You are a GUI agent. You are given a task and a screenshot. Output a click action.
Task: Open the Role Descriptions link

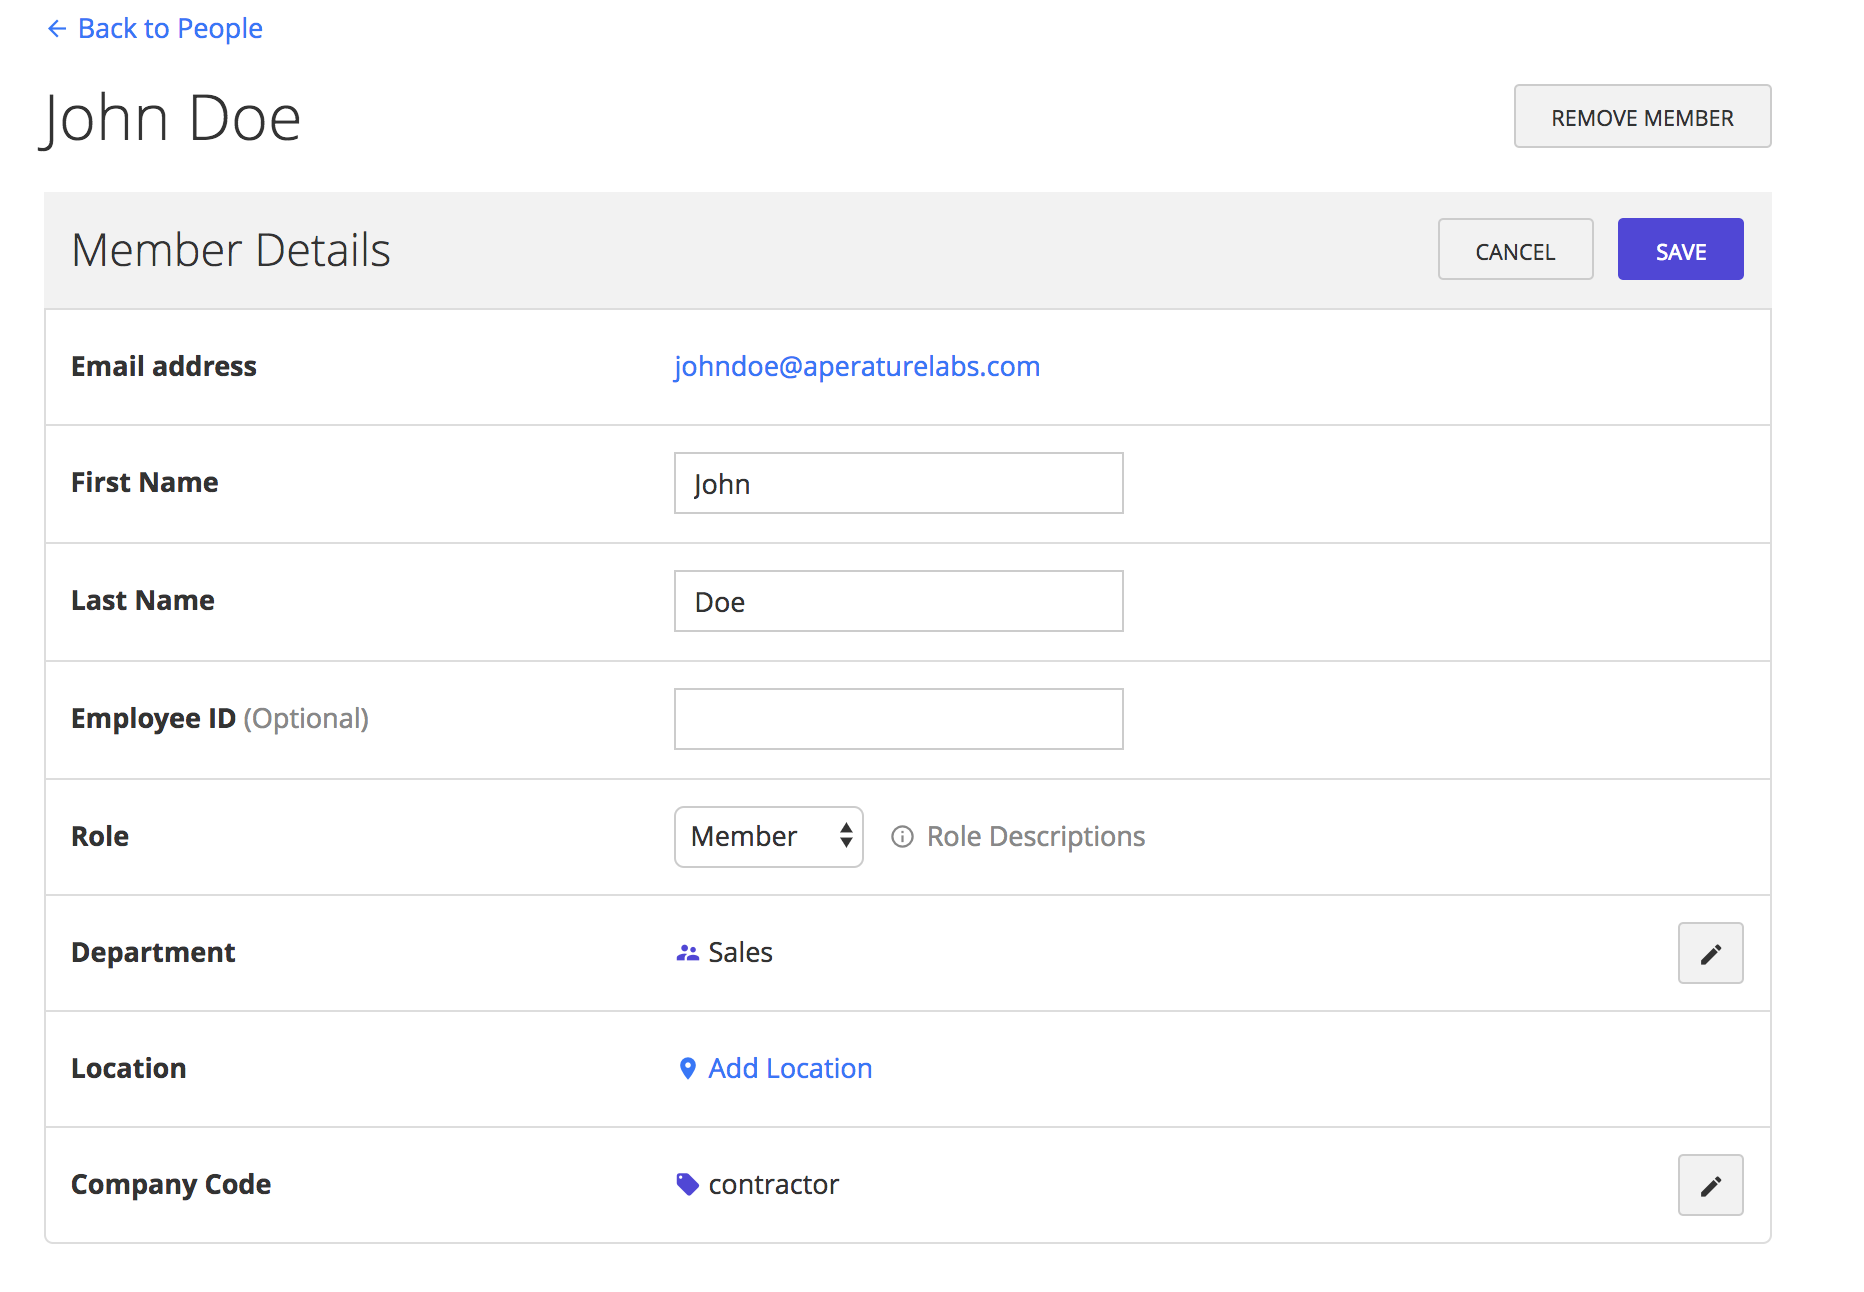pyautogui.click(x=1035, y=836)
